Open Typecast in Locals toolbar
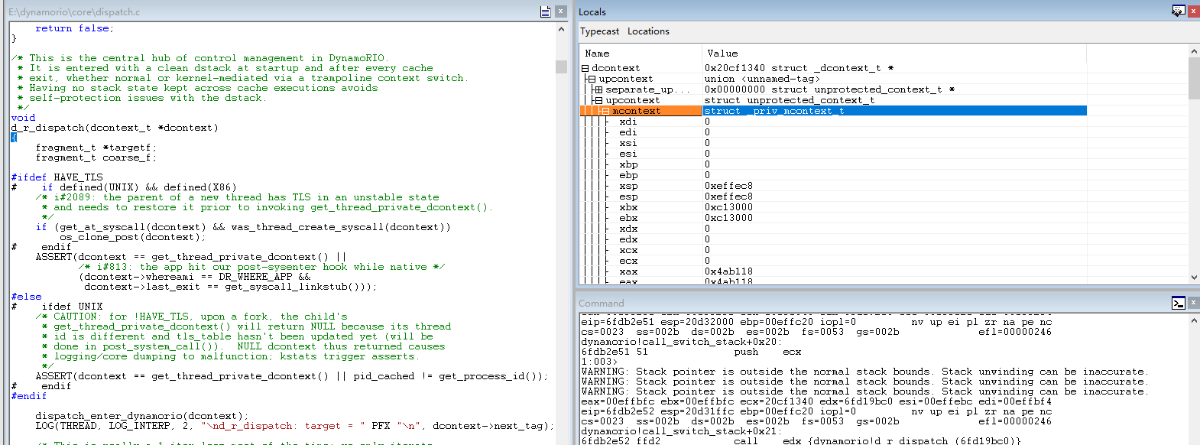 601,31
